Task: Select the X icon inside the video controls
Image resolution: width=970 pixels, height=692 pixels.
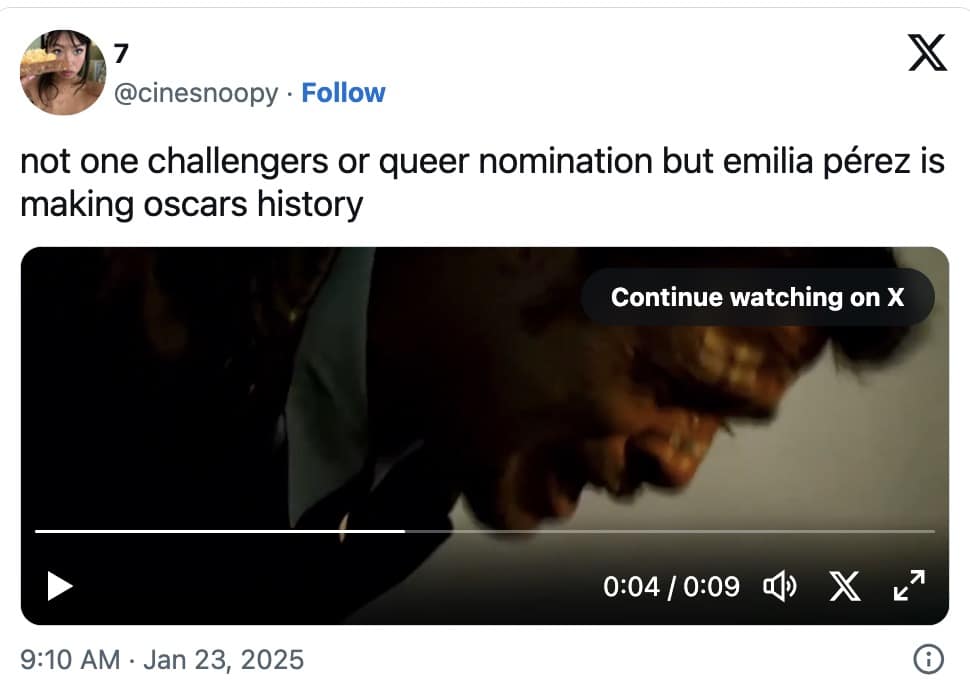Action: point(845,587)
